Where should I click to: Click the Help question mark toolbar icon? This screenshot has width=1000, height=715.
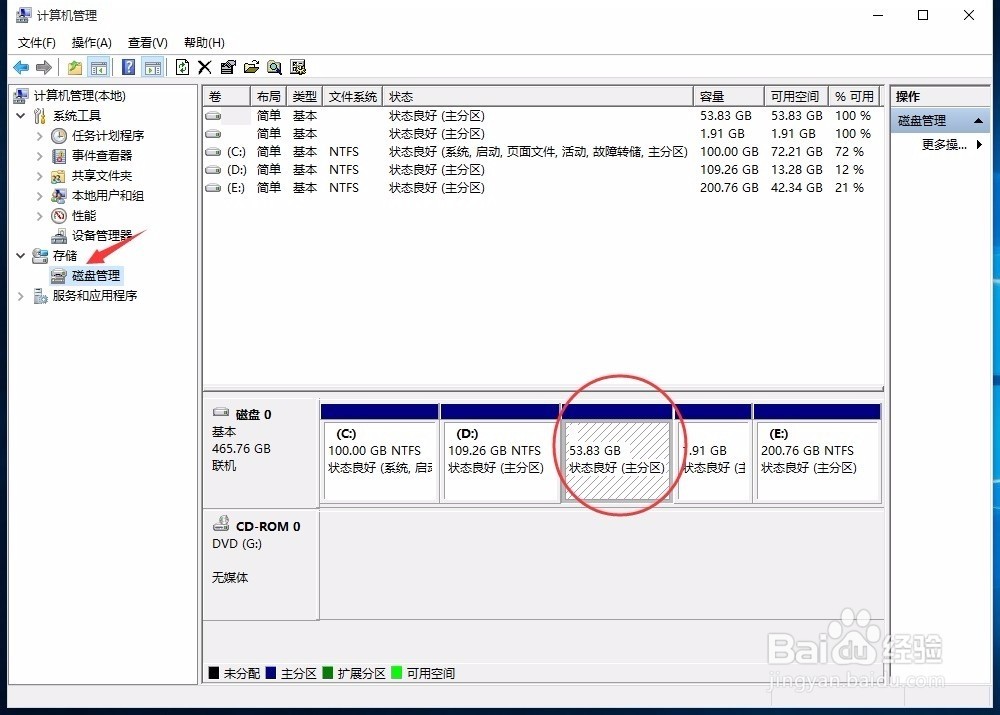(x=128, y=66)
